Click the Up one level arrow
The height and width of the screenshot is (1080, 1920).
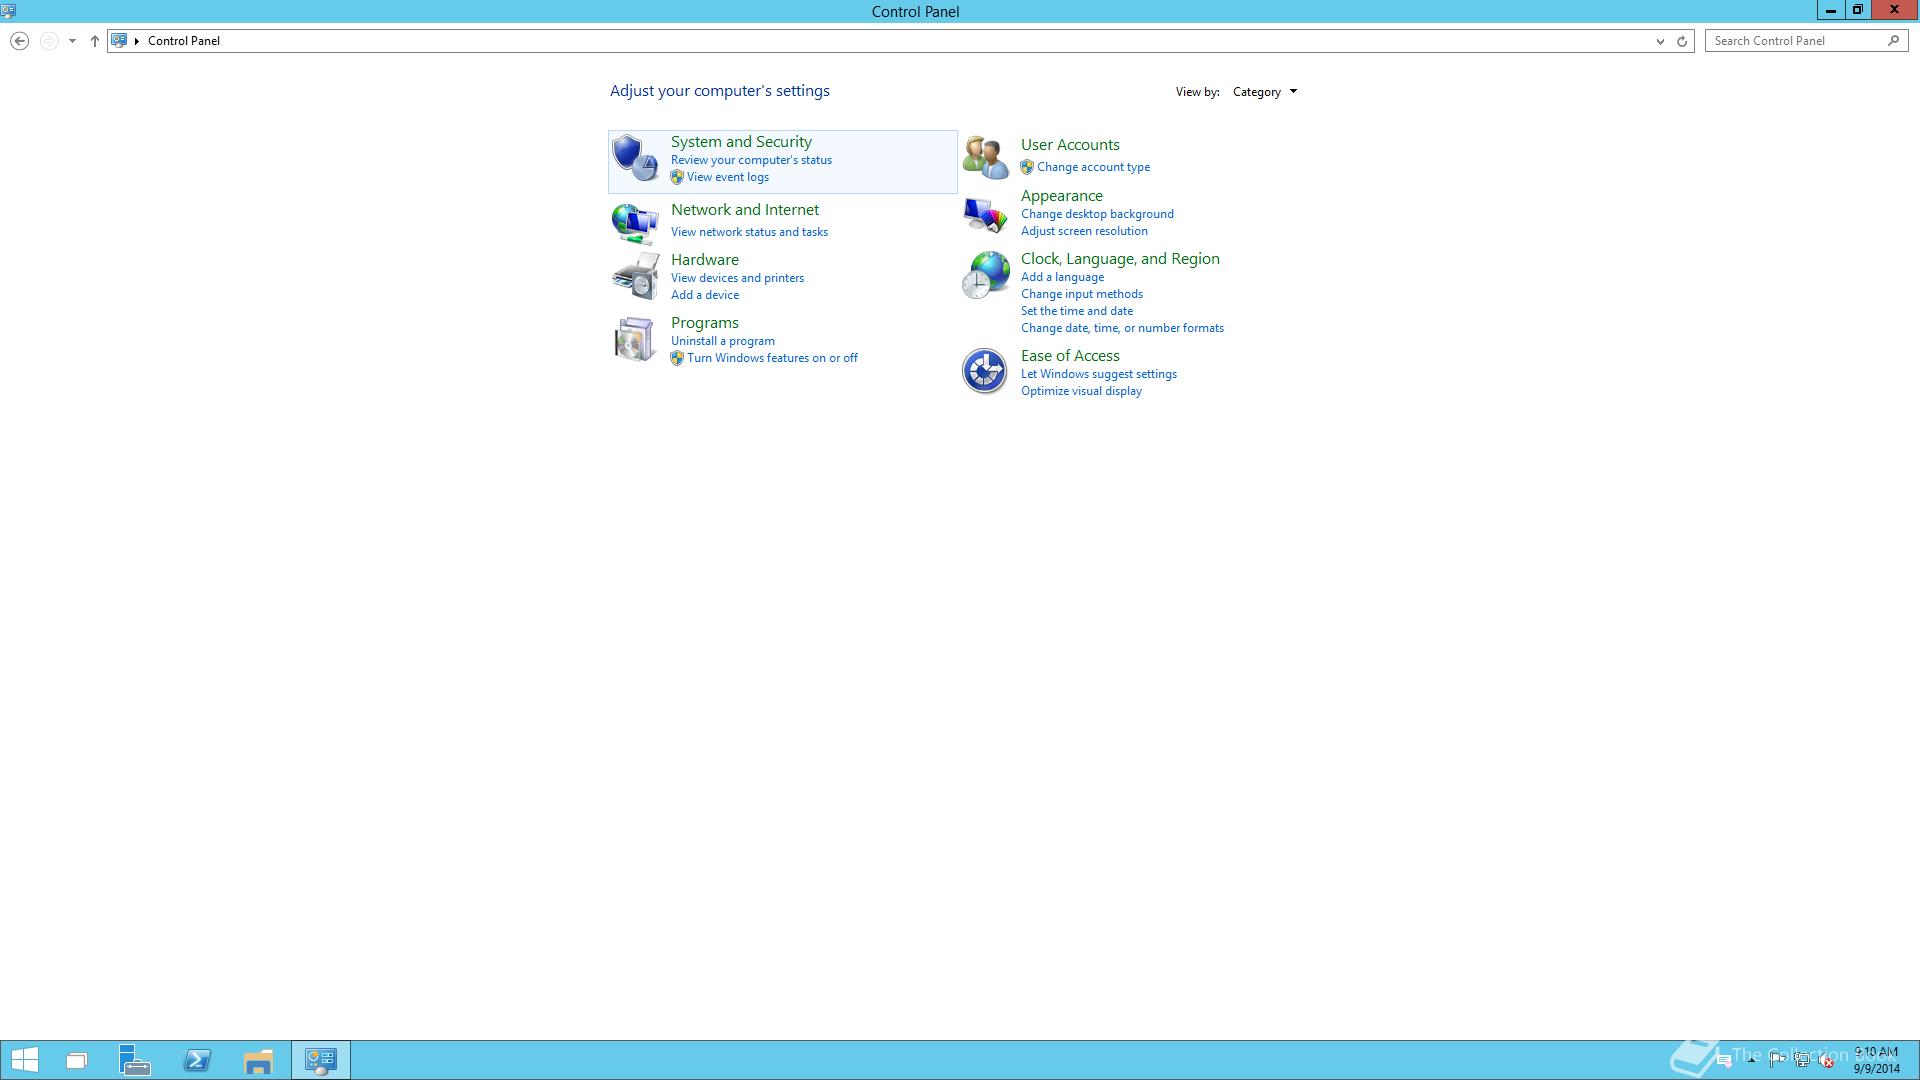95,41
